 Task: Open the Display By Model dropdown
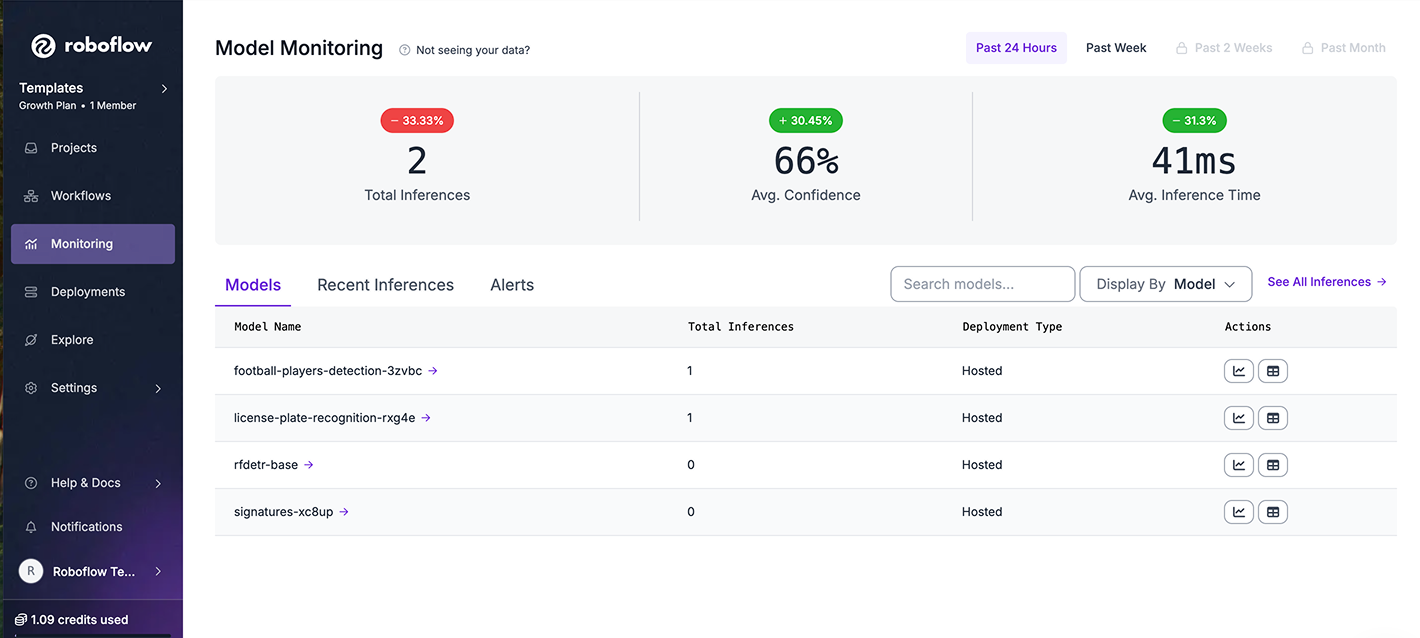pyautogui.click(x=1166, y=284)
